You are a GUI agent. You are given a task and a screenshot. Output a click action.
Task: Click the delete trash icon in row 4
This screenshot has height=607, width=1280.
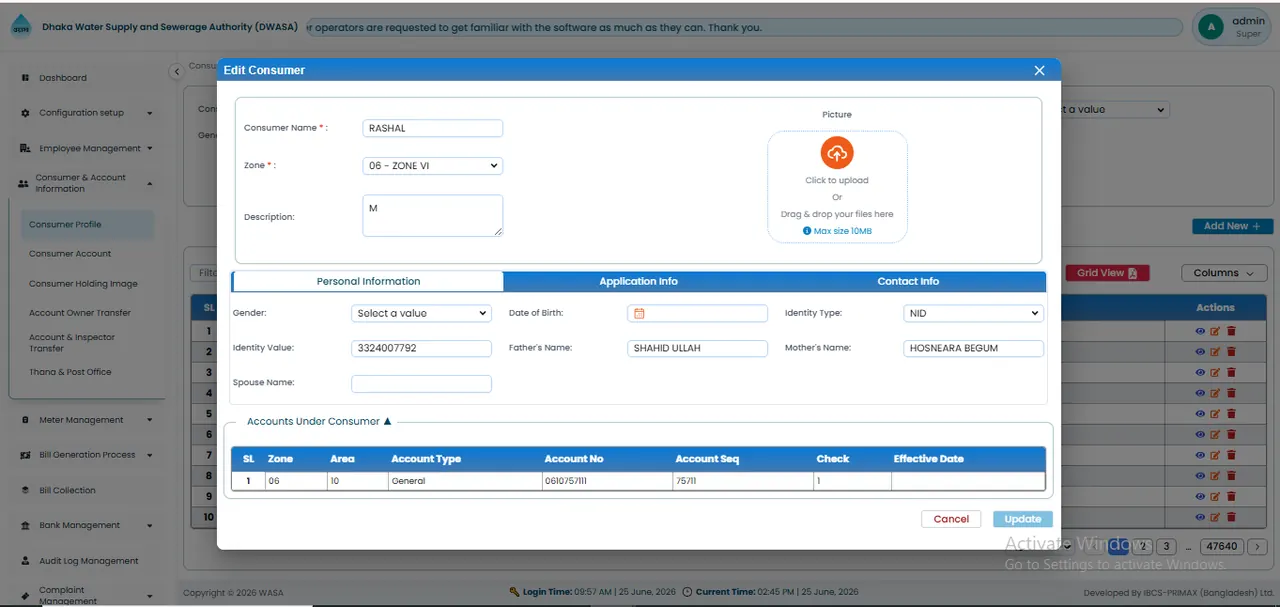[x=1231, y=393]
